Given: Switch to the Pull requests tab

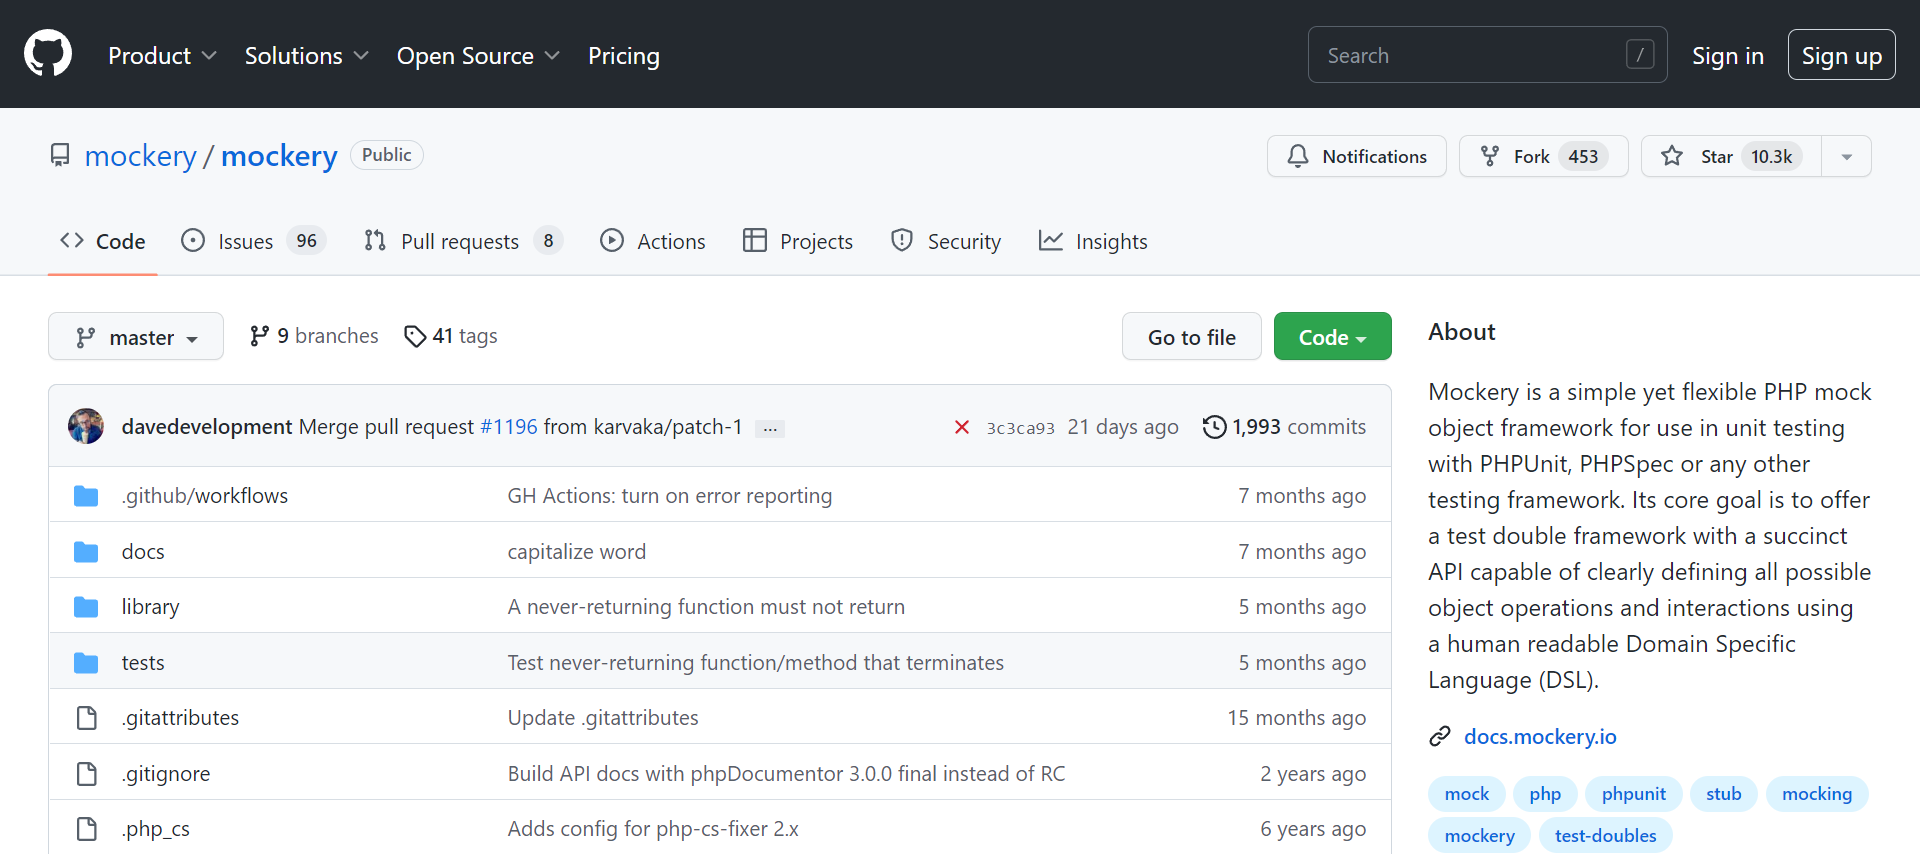Looking at the screenshot, I should tap(463, 242).
